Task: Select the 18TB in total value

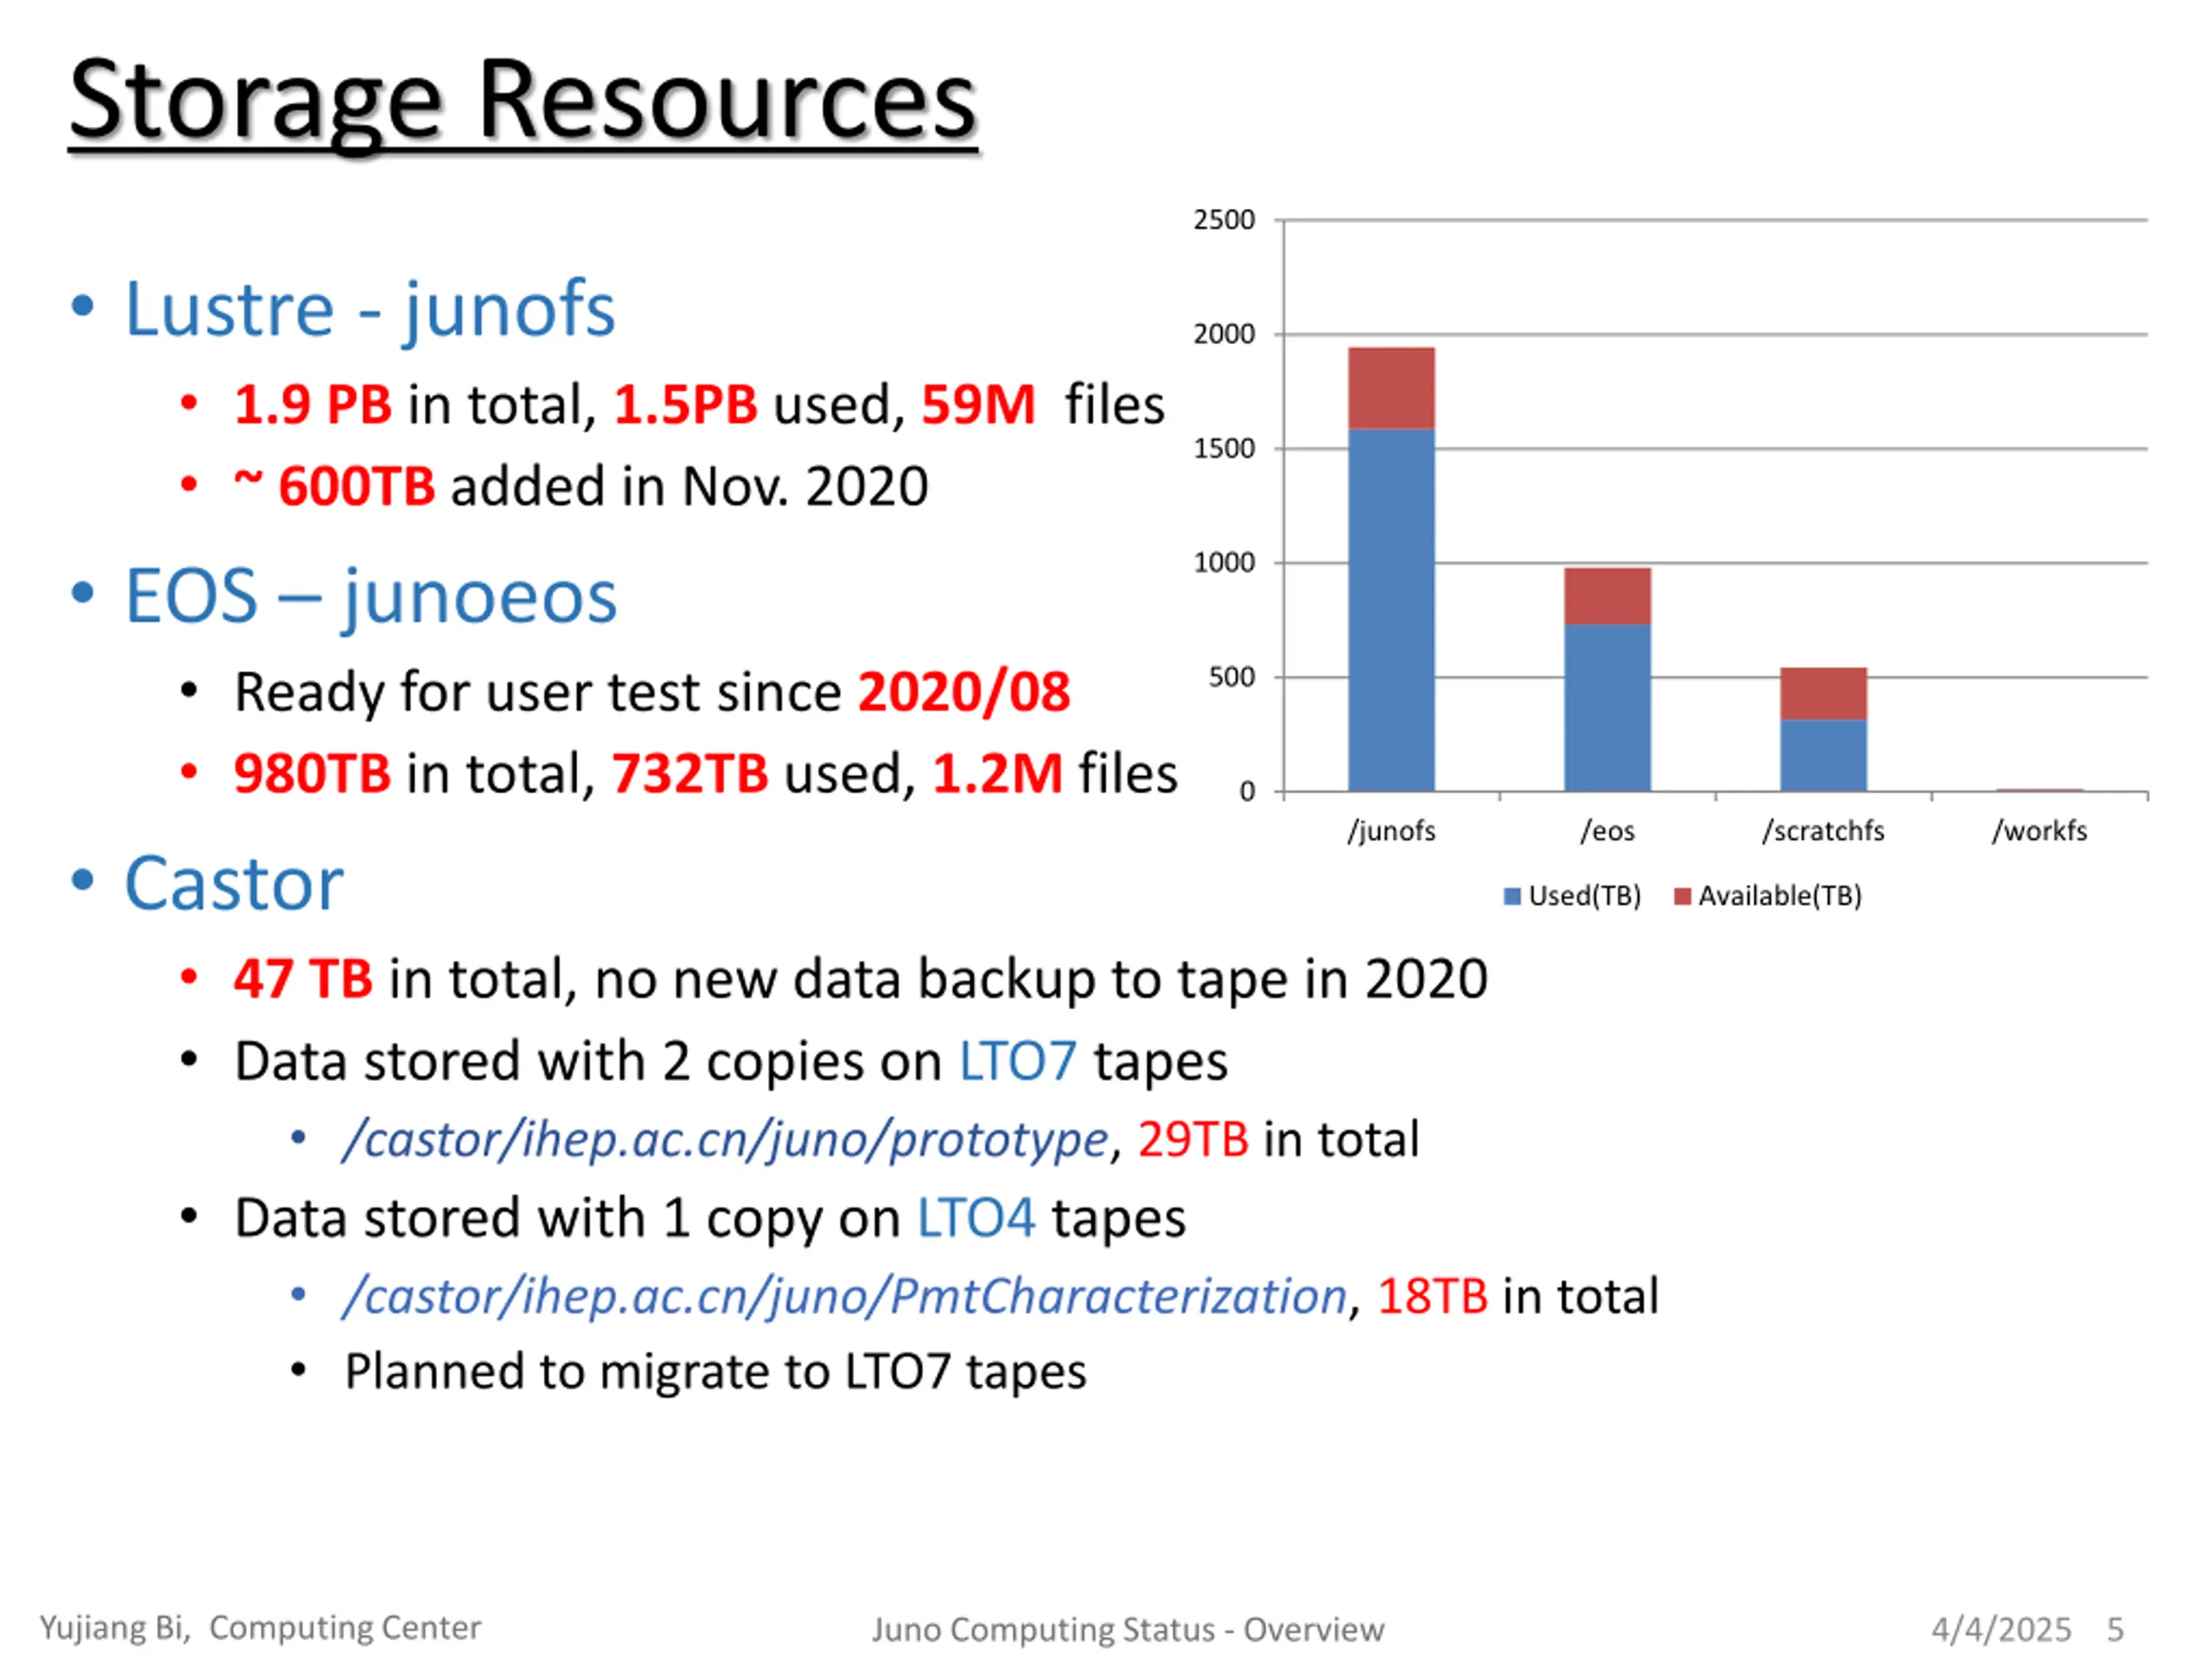Action: click(x=1432, y=1297)
